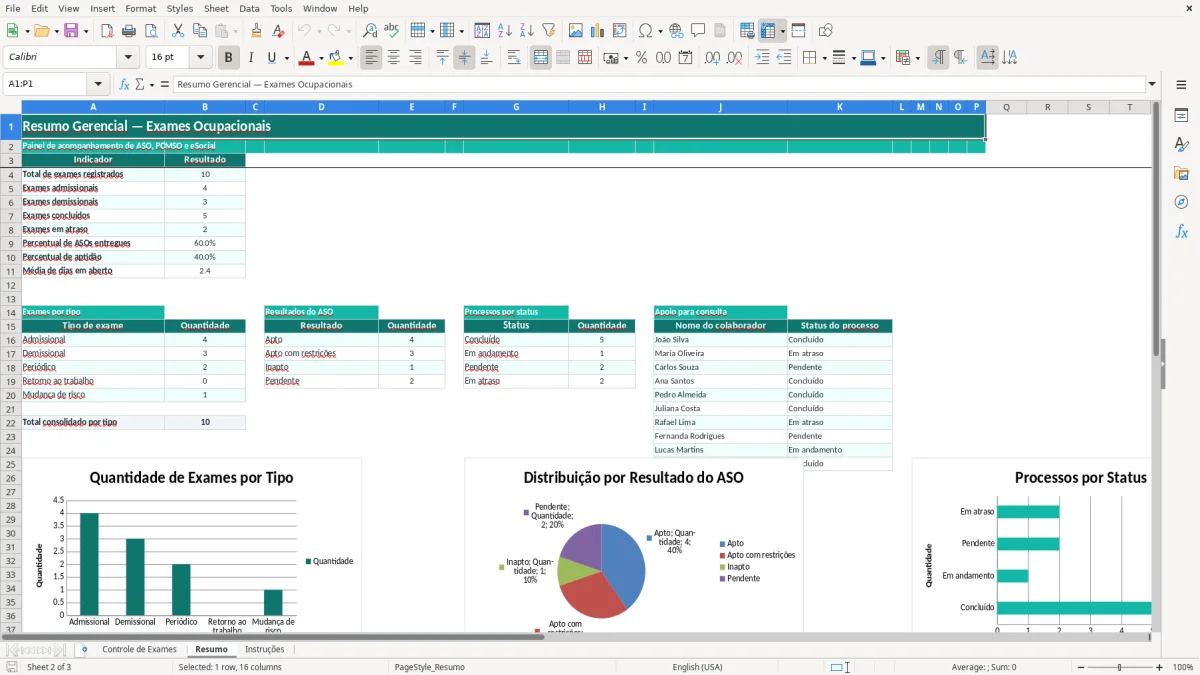Expand the Font Name dropdown
This screenshot has width=1200, height=675.
click(127, 57)
